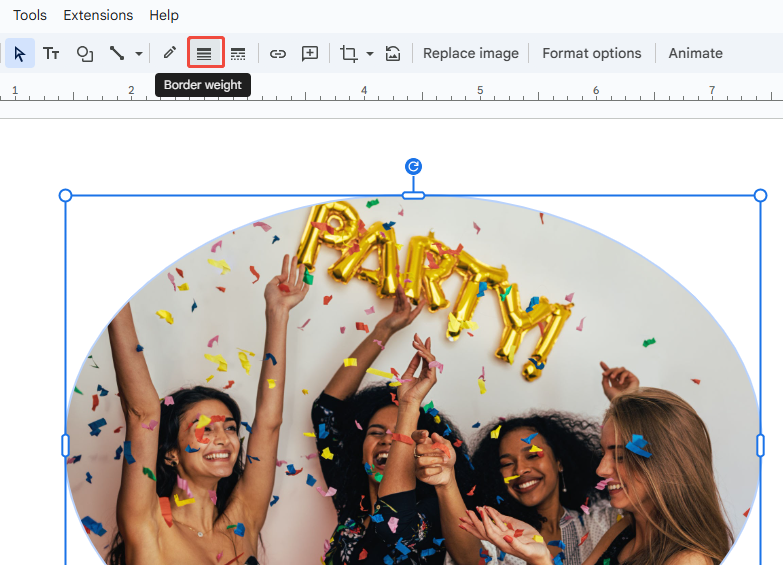This screenshot has height=565, width=783.
Task: Click the Insert link icon
Action: (x=278, y=54)
